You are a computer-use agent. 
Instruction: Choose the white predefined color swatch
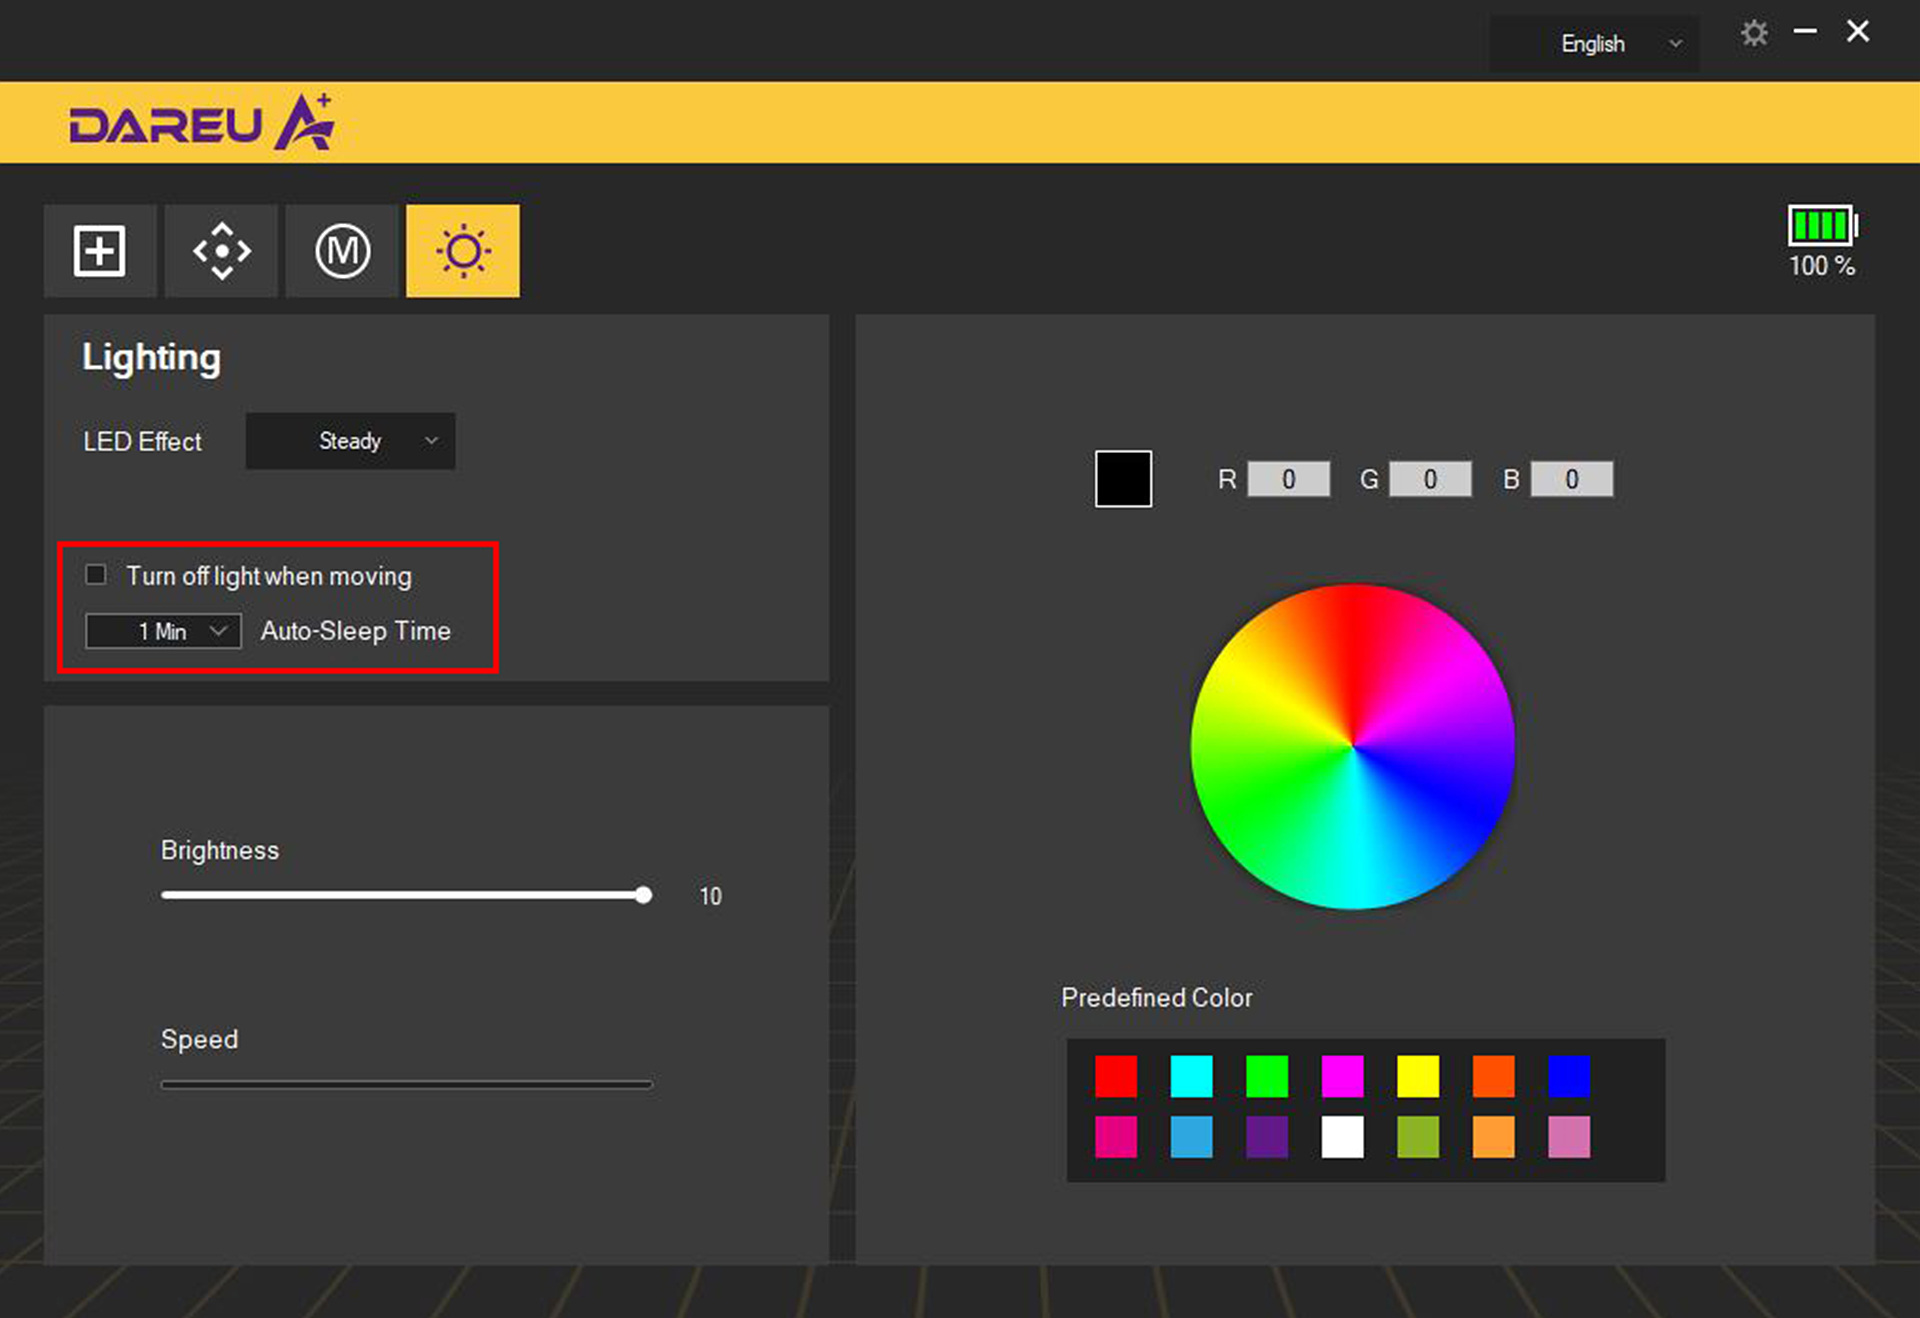tap(1342, 1137)
